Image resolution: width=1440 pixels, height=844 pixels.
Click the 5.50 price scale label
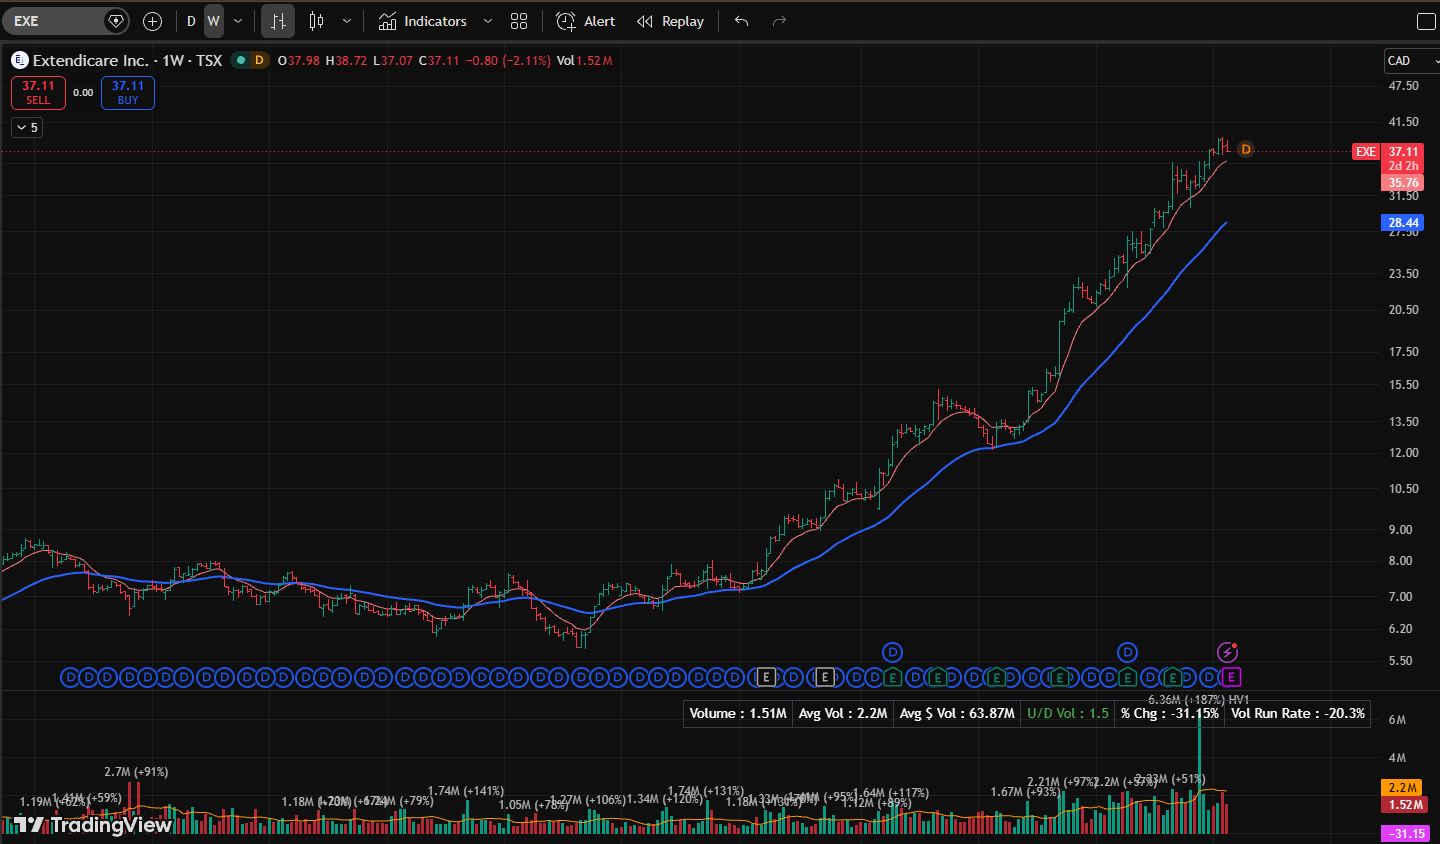point(1400,661)
